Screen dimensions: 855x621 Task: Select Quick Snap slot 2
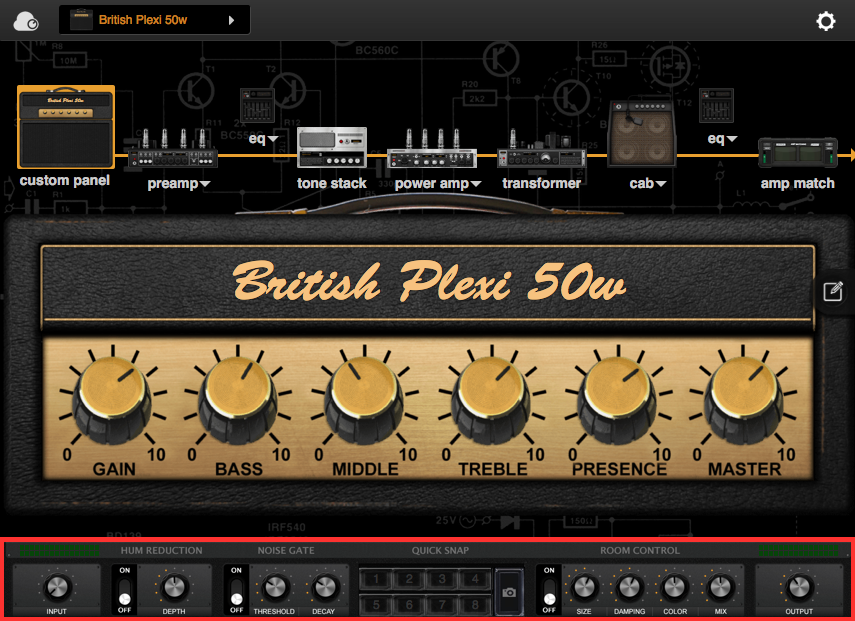click(409, 579)
